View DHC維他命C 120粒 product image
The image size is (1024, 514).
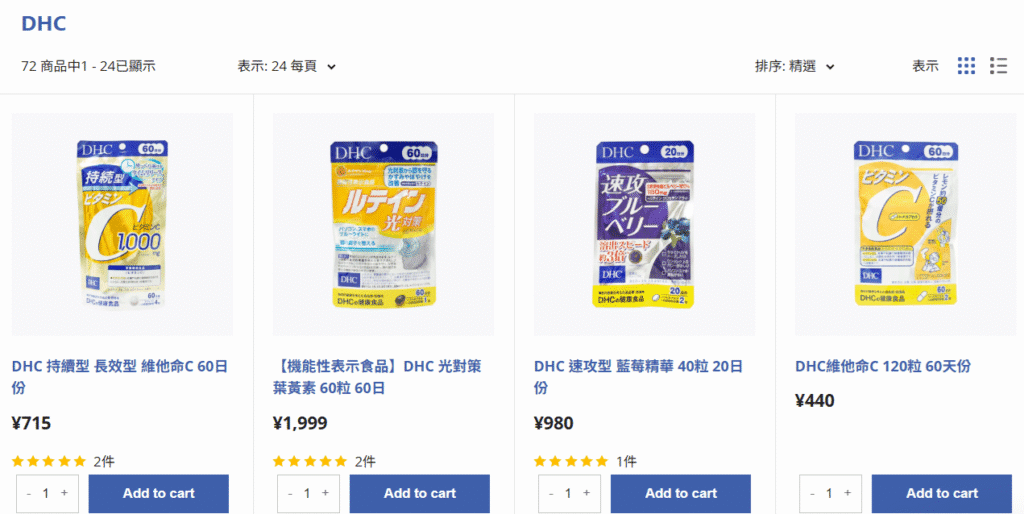[x=905, y=224]
